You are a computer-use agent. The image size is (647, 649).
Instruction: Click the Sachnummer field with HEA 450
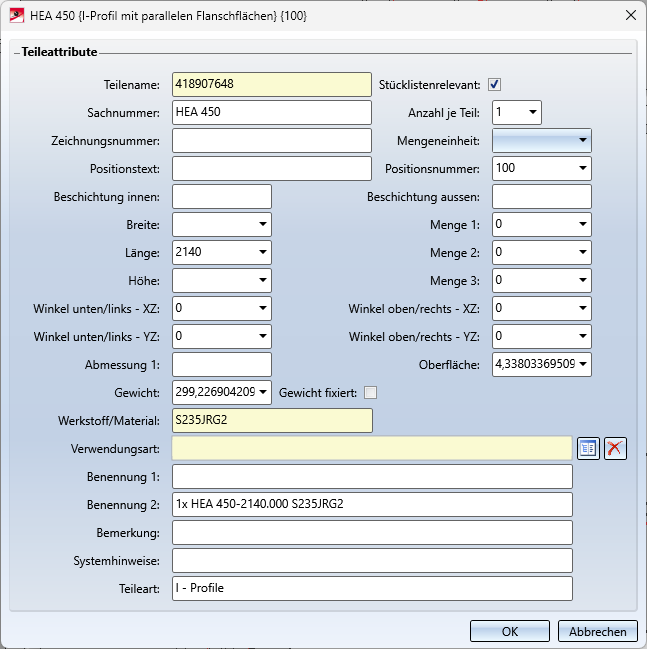(x=272, y=112)
